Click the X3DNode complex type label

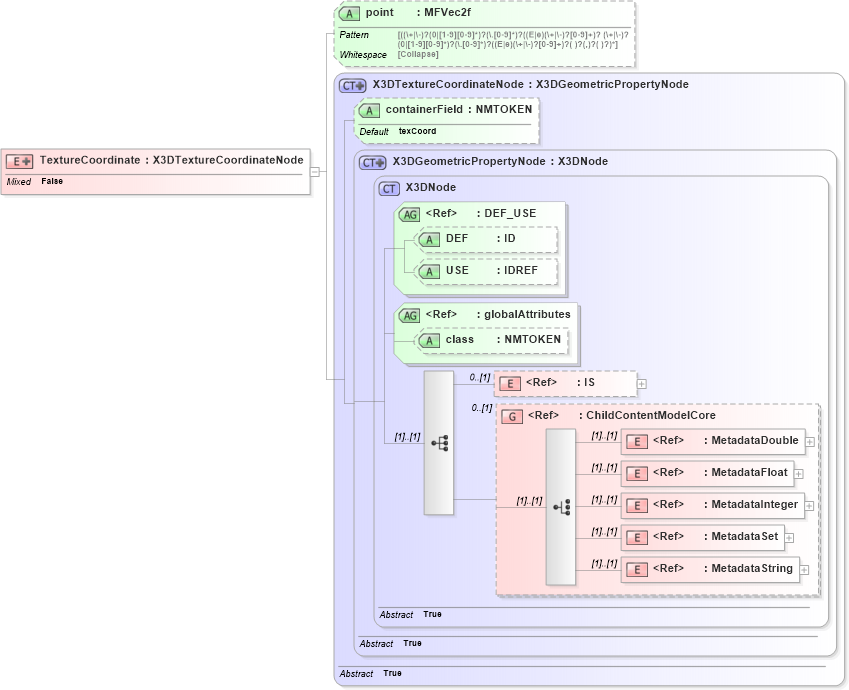click(x=430, y=187)
